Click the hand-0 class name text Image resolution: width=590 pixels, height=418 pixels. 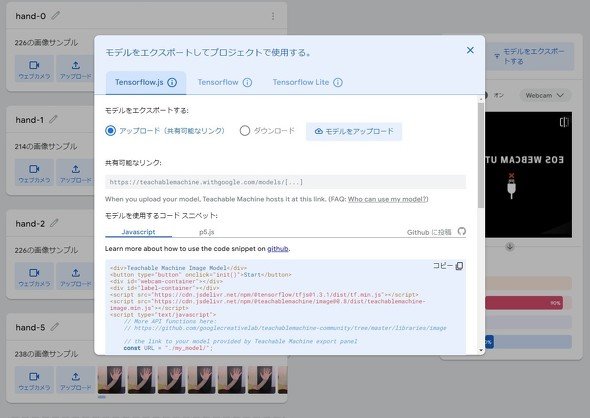pyautogui.click(x=30, y=16)
